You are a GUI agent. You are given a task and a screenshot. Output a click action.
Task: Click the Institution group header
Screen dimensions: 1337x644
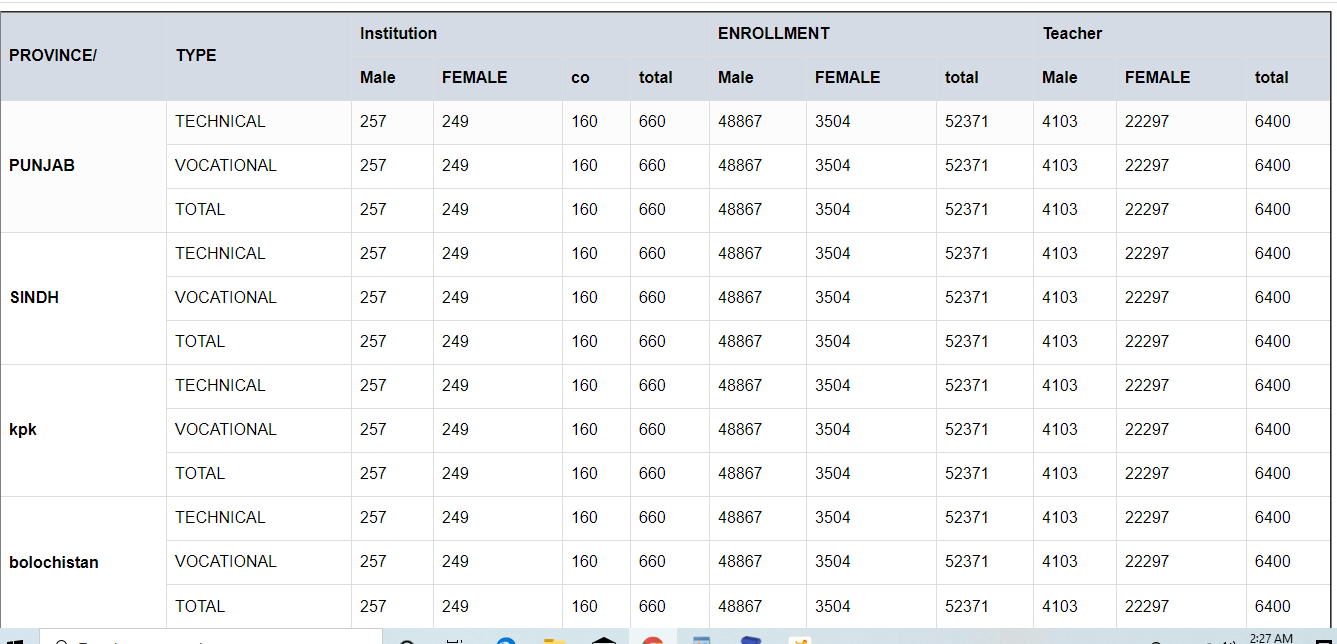tap(398, 34)
